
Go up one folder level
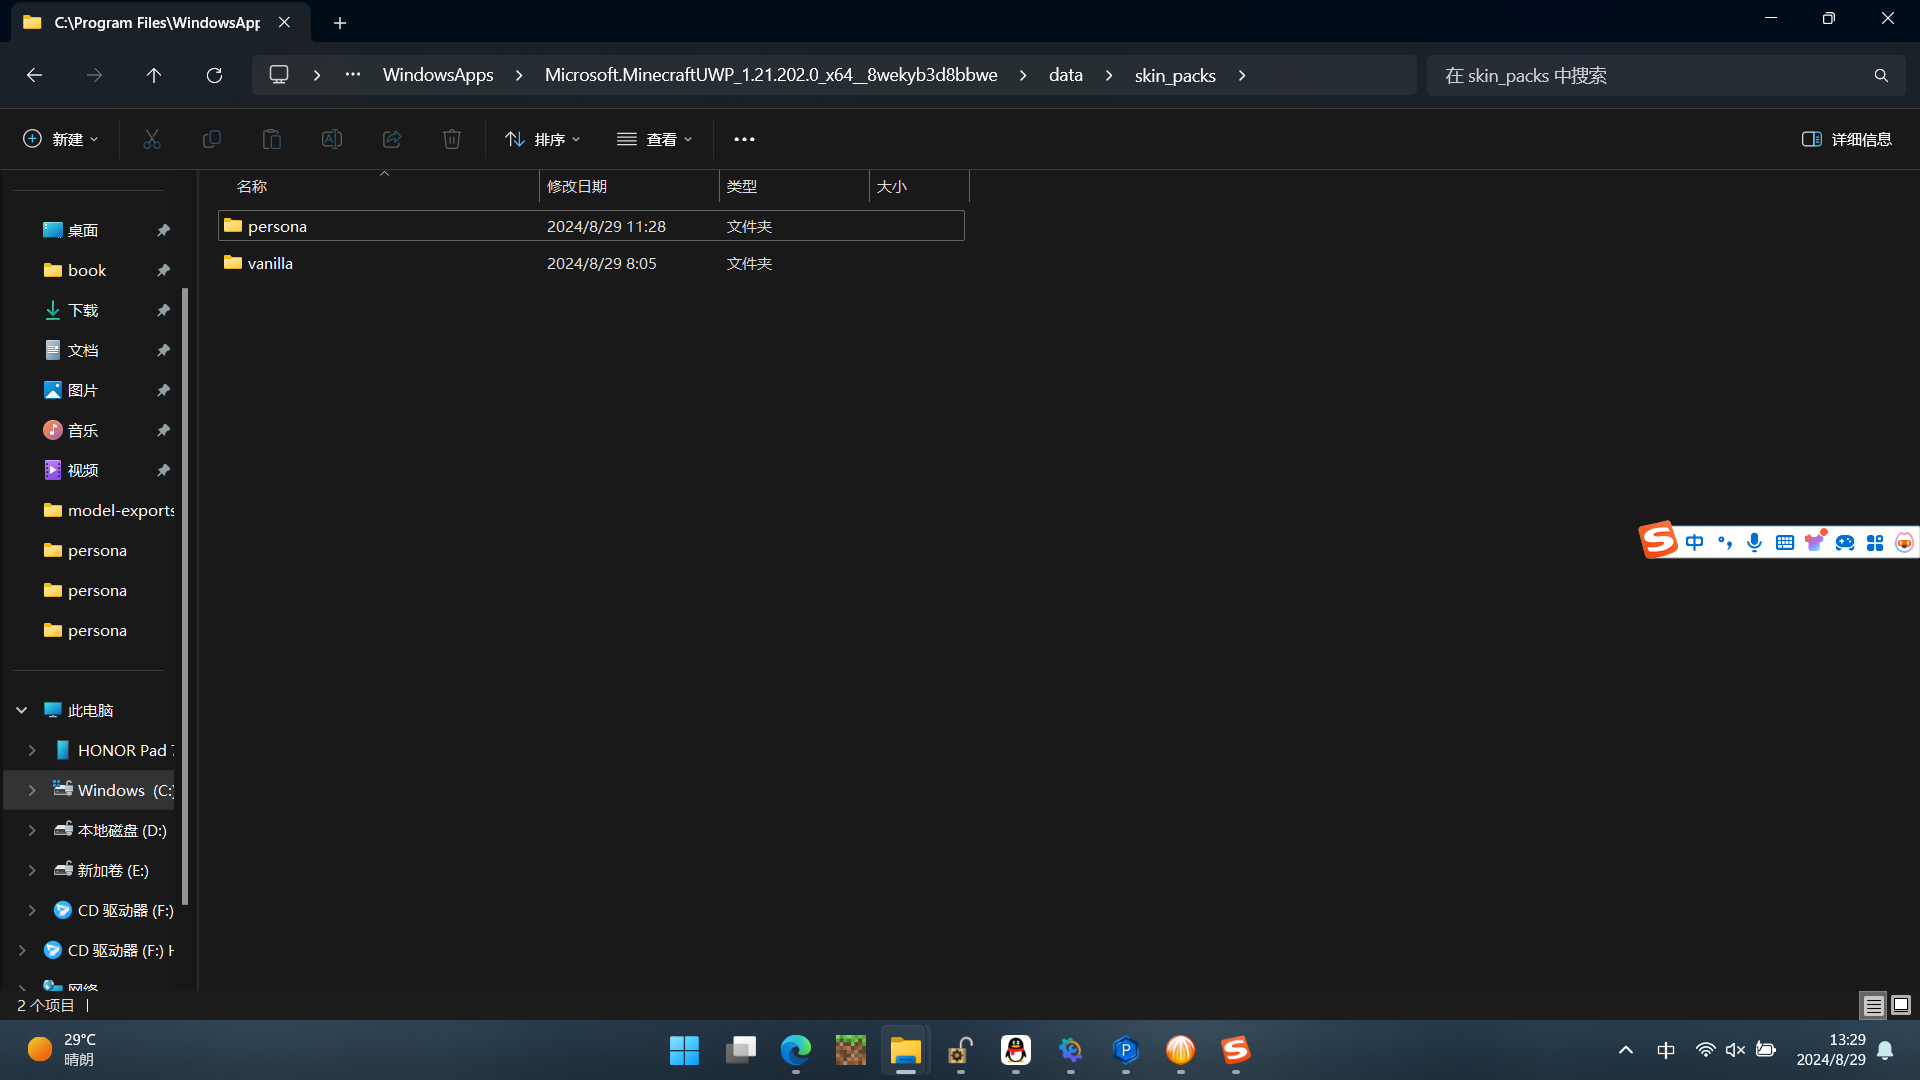point(154,75)
